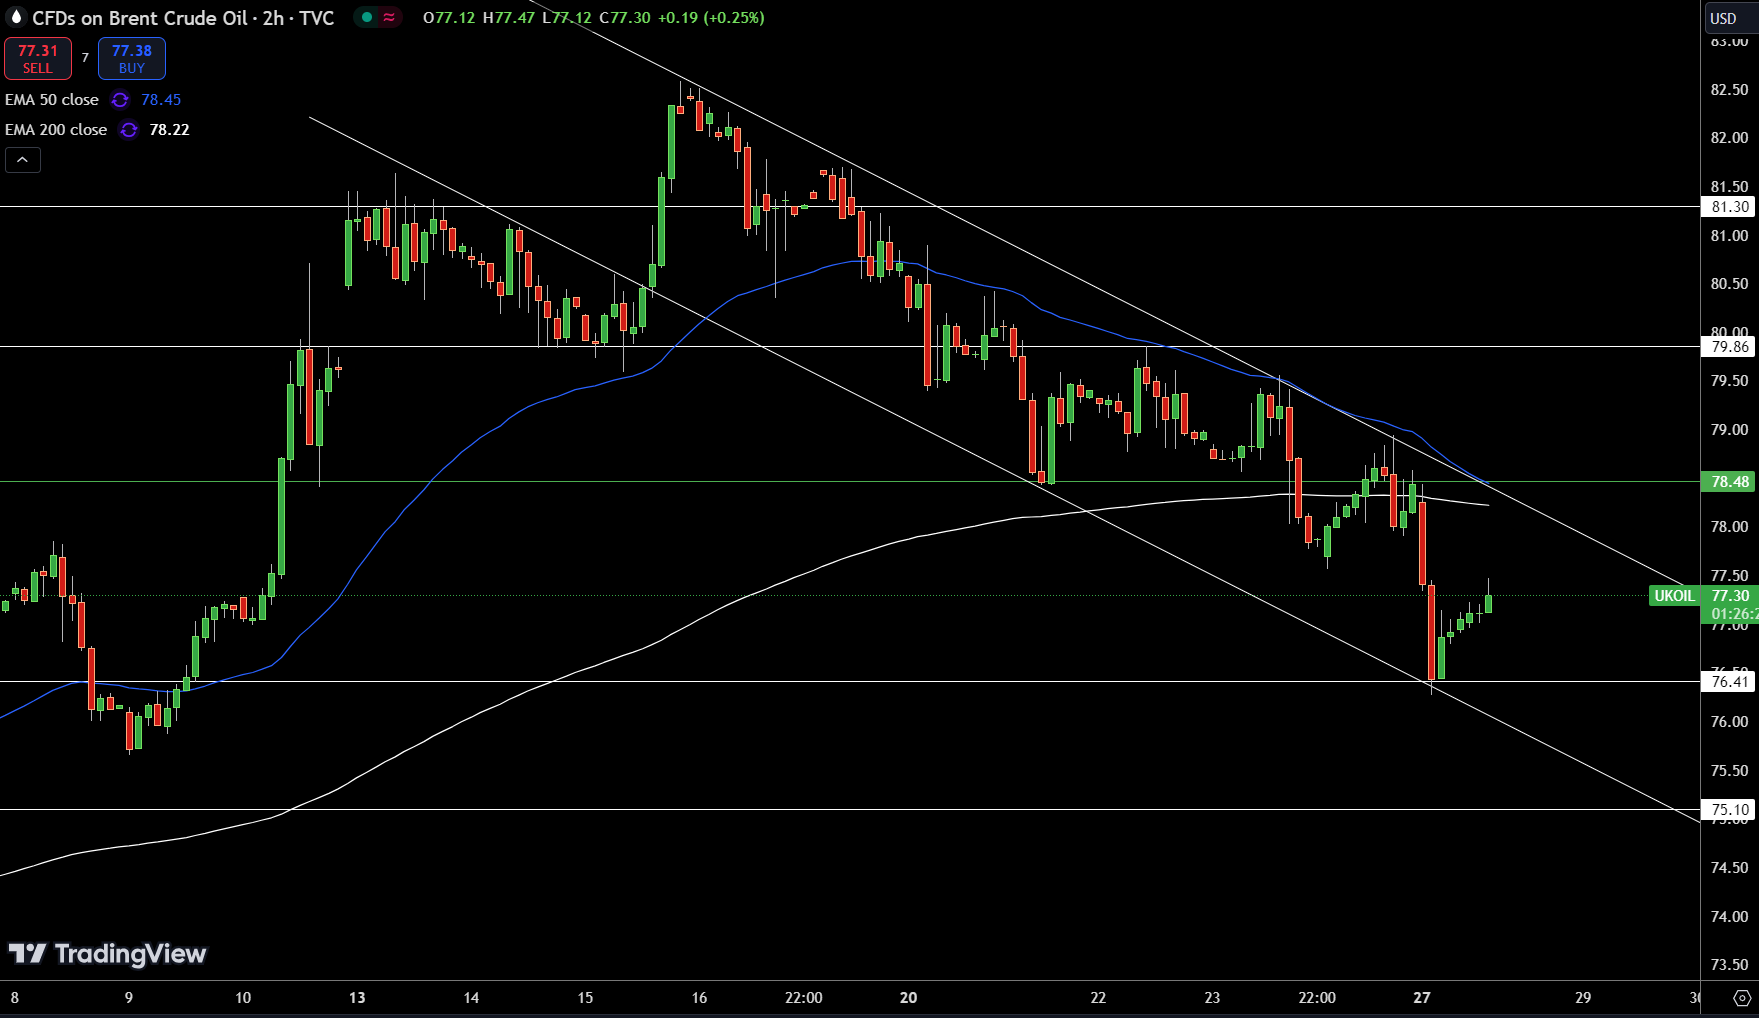The image size is (1759, 1018).
Task: Click the date 16 on time axis
Action: (699, 998)
